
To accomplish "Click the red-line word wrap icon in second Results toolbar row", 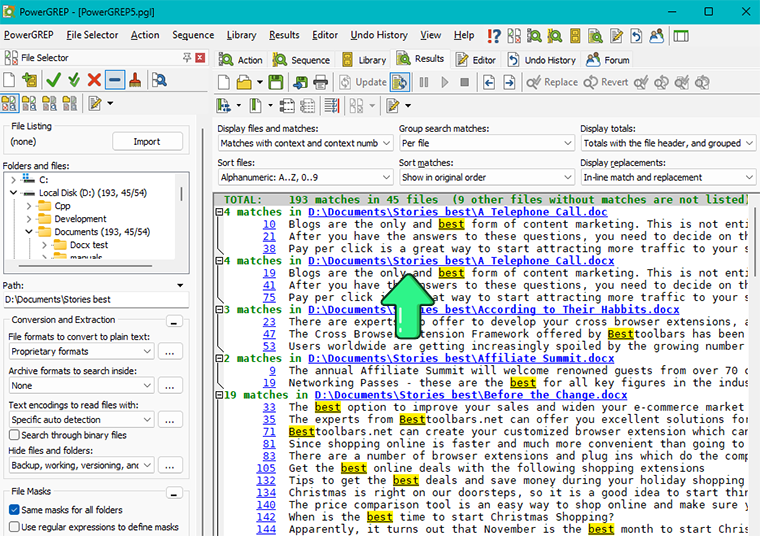I will coord(332,106).
